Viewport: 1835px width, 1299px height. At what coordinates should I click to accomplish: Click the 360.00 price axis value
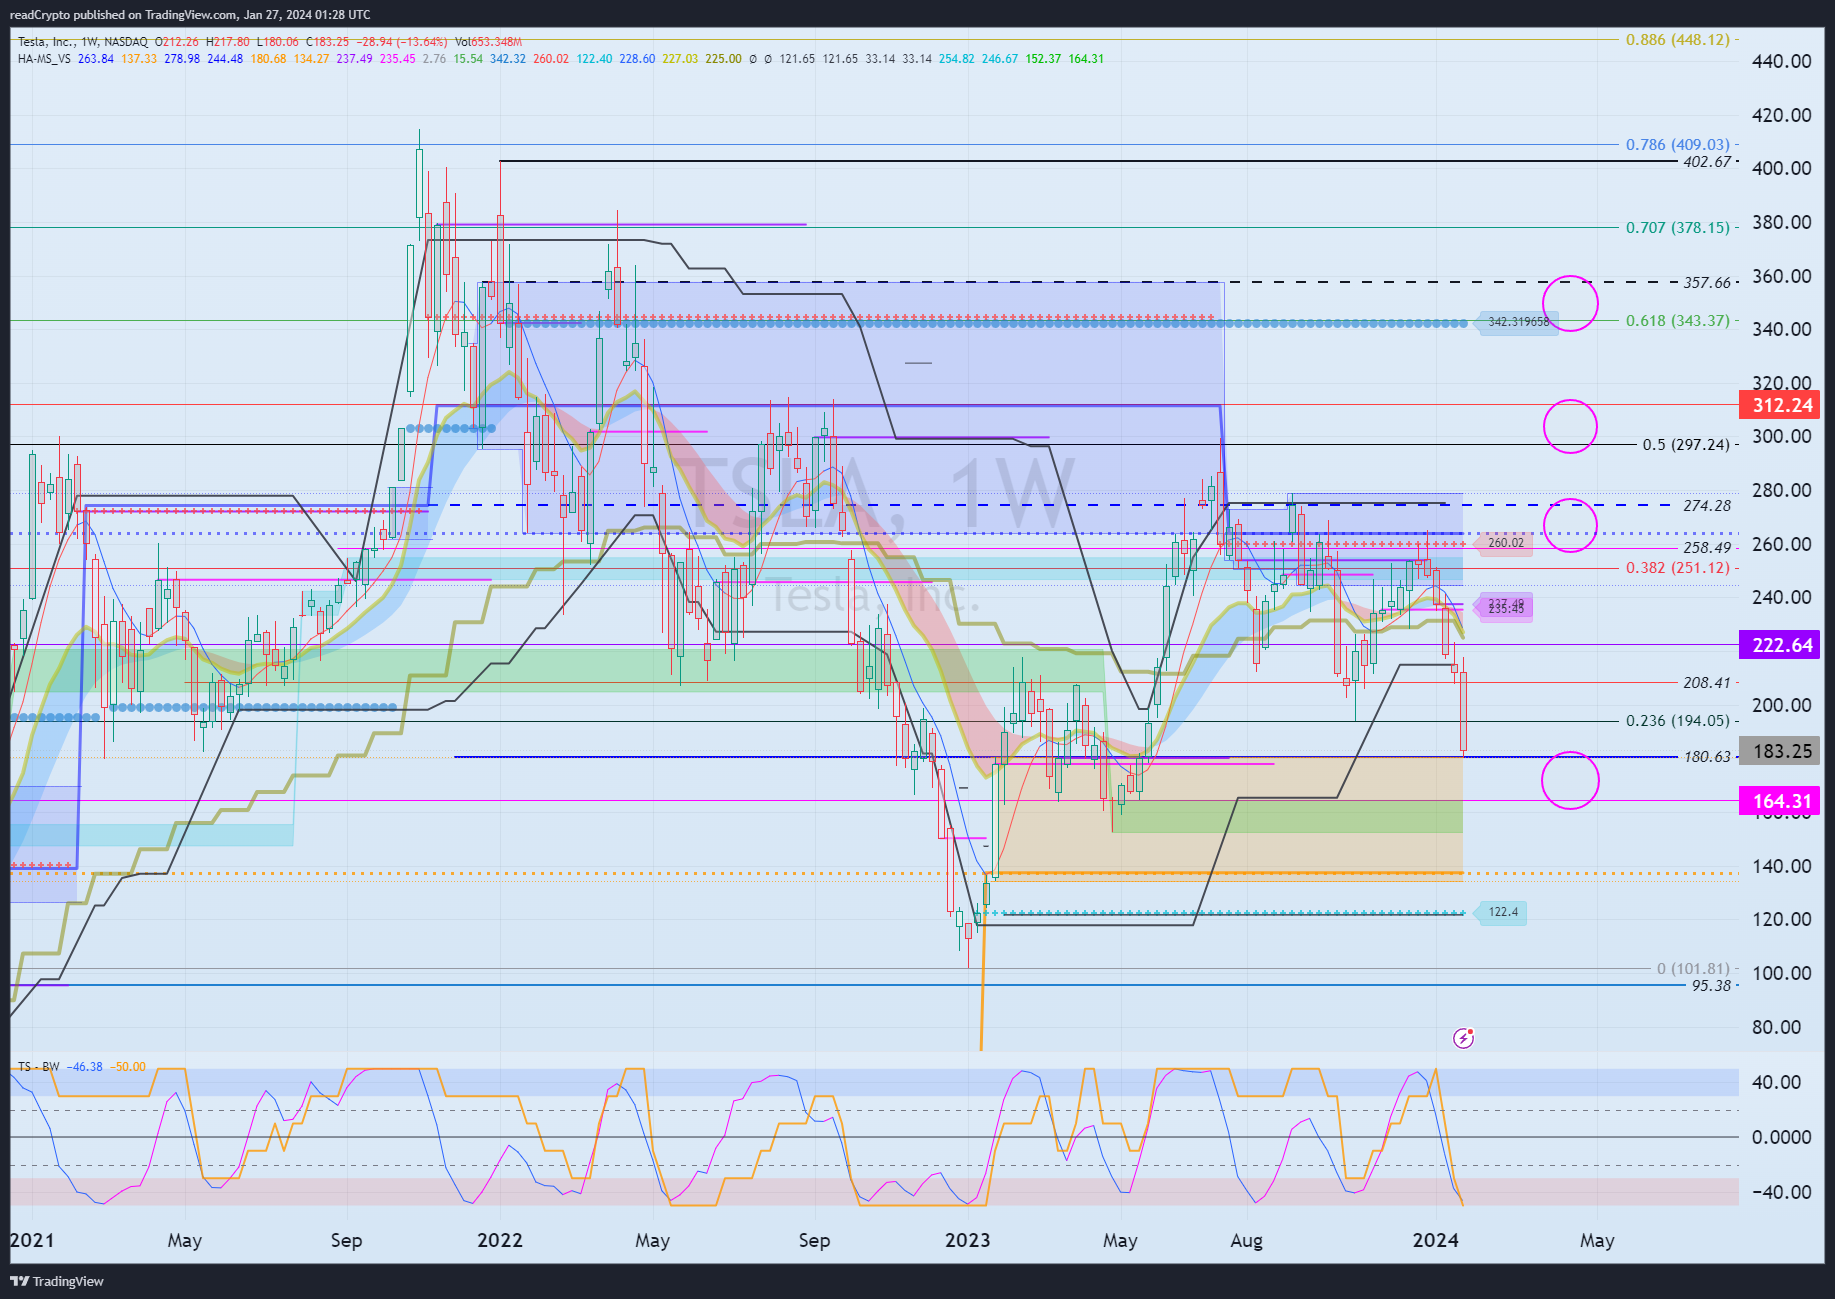coord(1781,277)
